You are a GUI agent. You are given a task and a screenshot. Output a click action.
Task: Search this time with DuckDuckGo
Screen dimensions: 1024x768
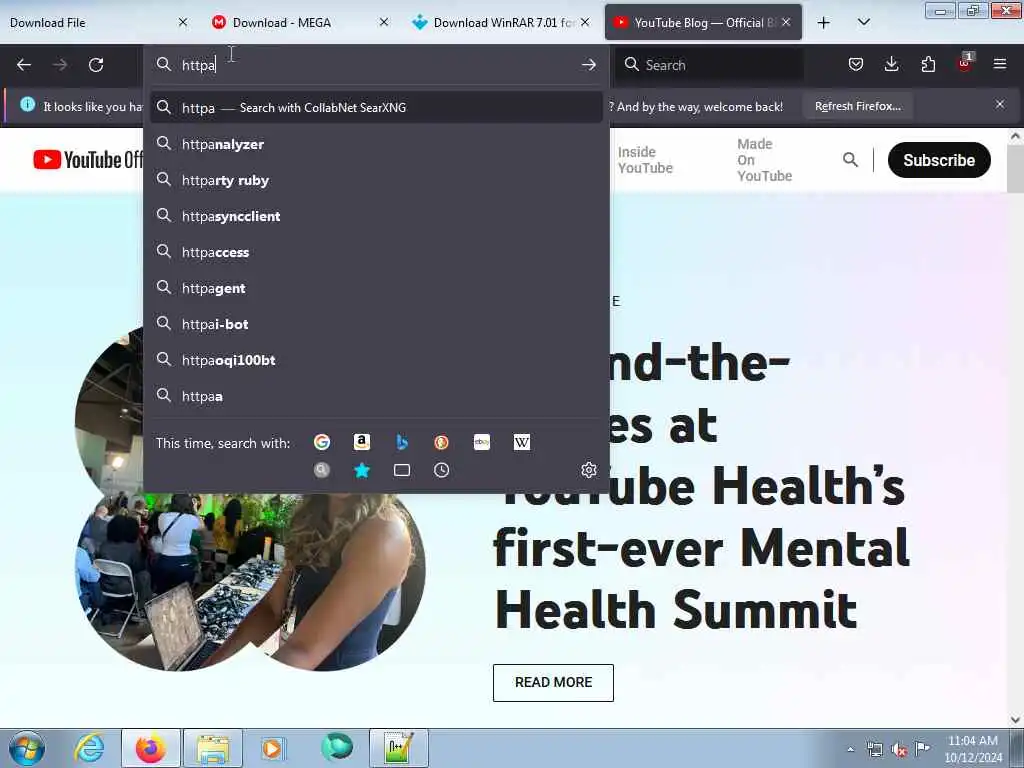(x=441, y=442)
